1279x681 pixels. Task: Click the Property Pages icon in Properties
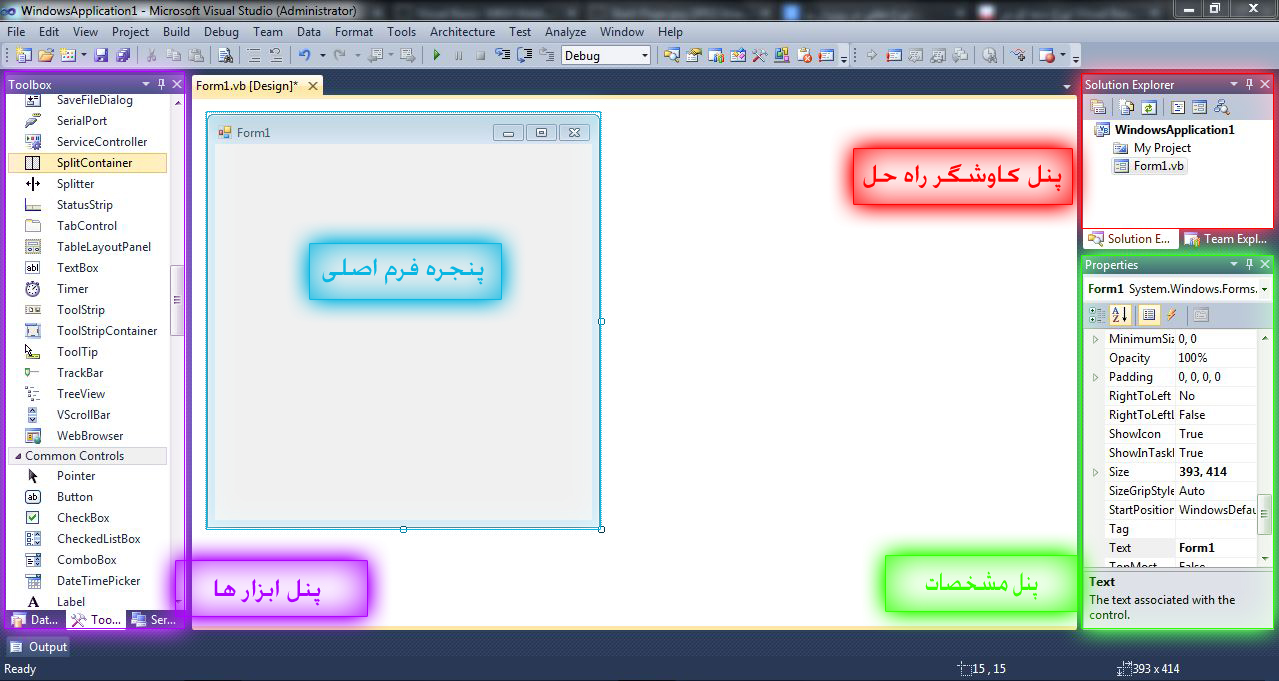[x=1201, y=315]
